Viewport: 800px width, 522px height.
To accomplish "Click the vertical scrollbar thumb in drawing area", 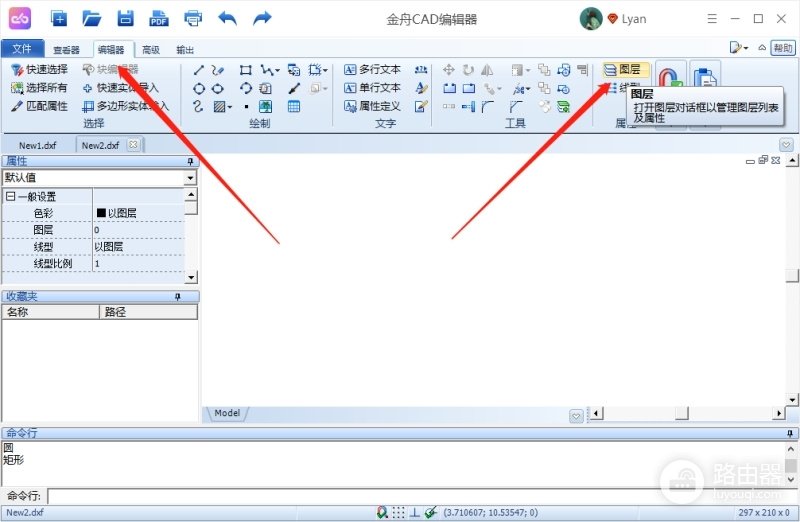I will (792, 276).
